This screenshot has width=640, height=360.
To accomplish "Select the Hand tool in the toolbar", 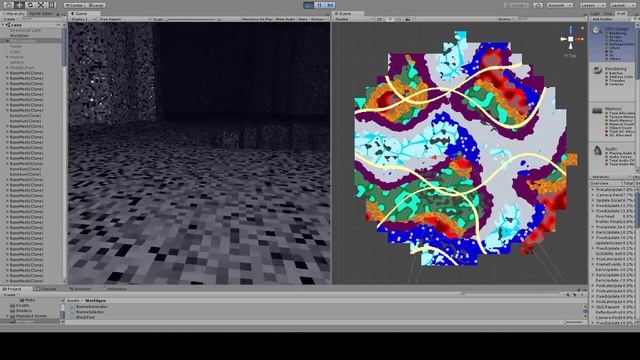I will (8, 5).
